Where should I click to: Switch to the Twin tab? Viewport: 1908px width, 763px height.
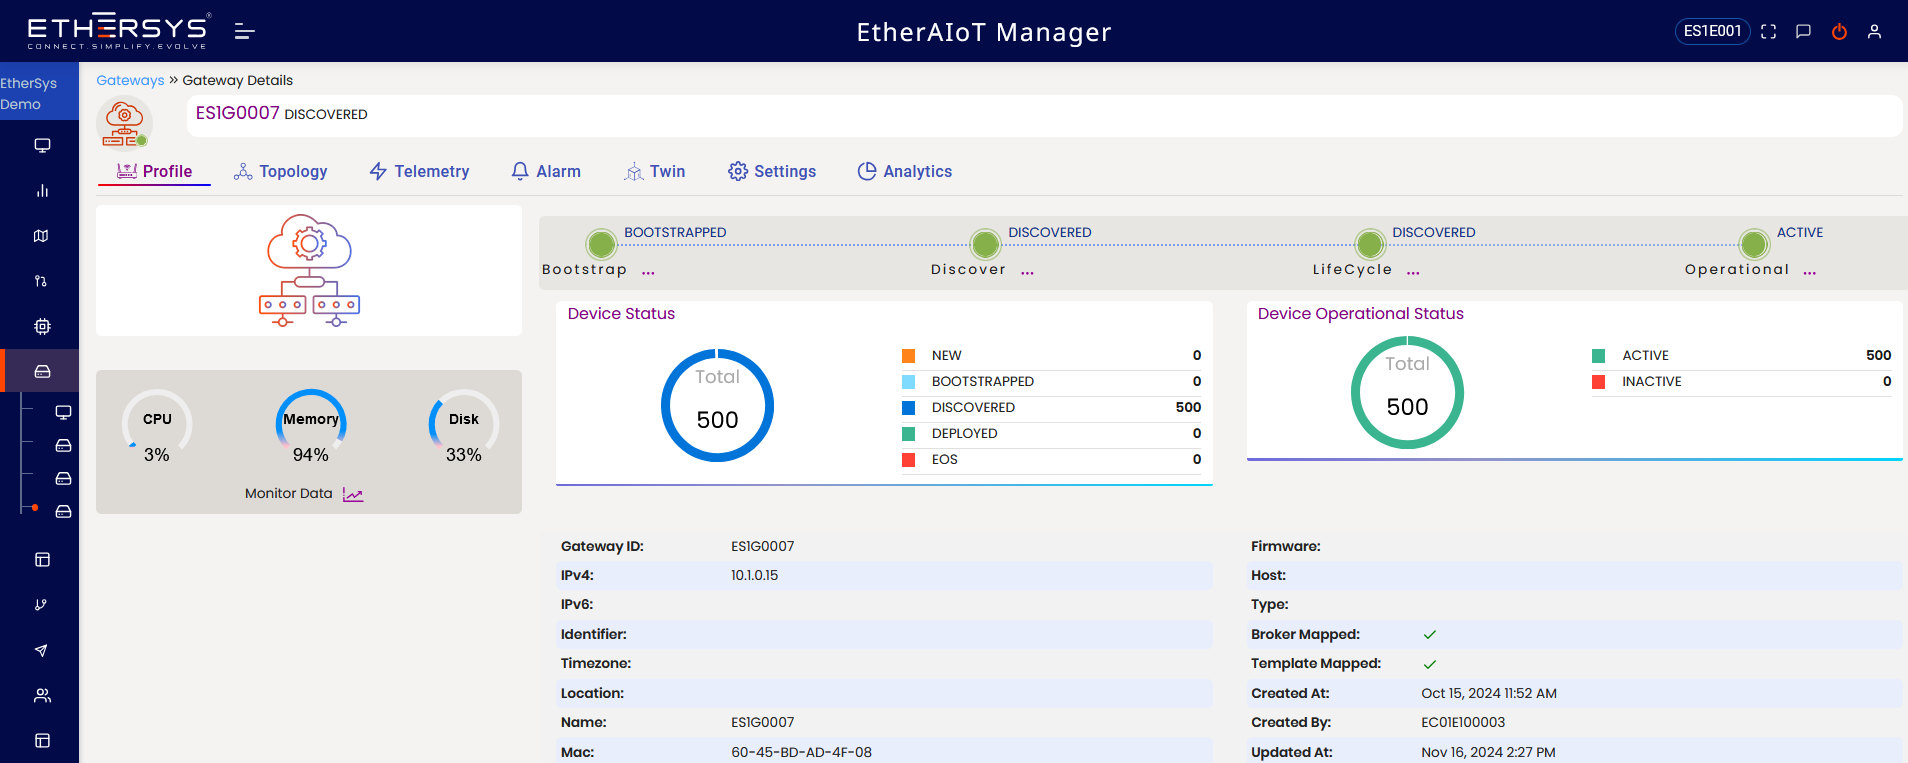(655, 171)
